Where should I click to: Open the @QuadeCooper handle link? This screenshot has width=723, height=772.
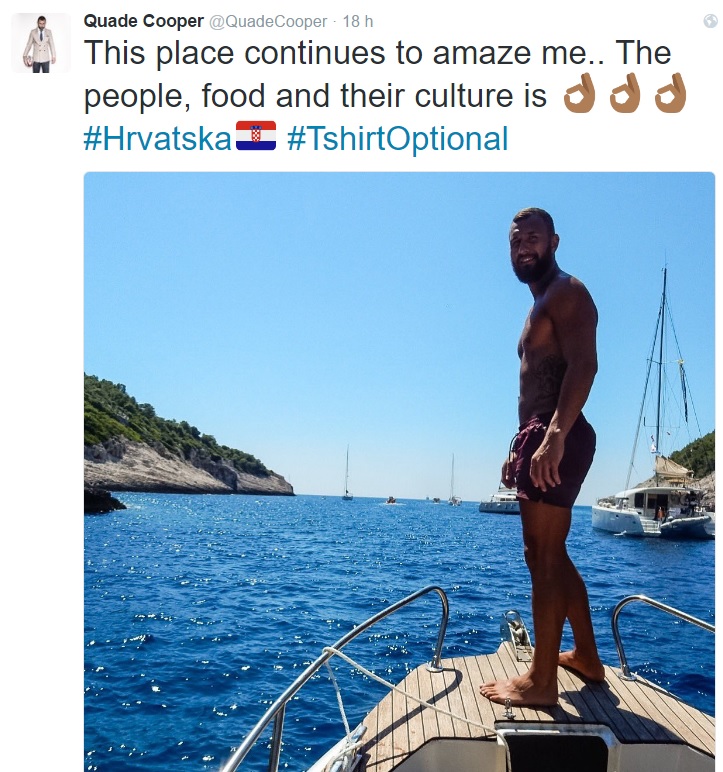268,22
